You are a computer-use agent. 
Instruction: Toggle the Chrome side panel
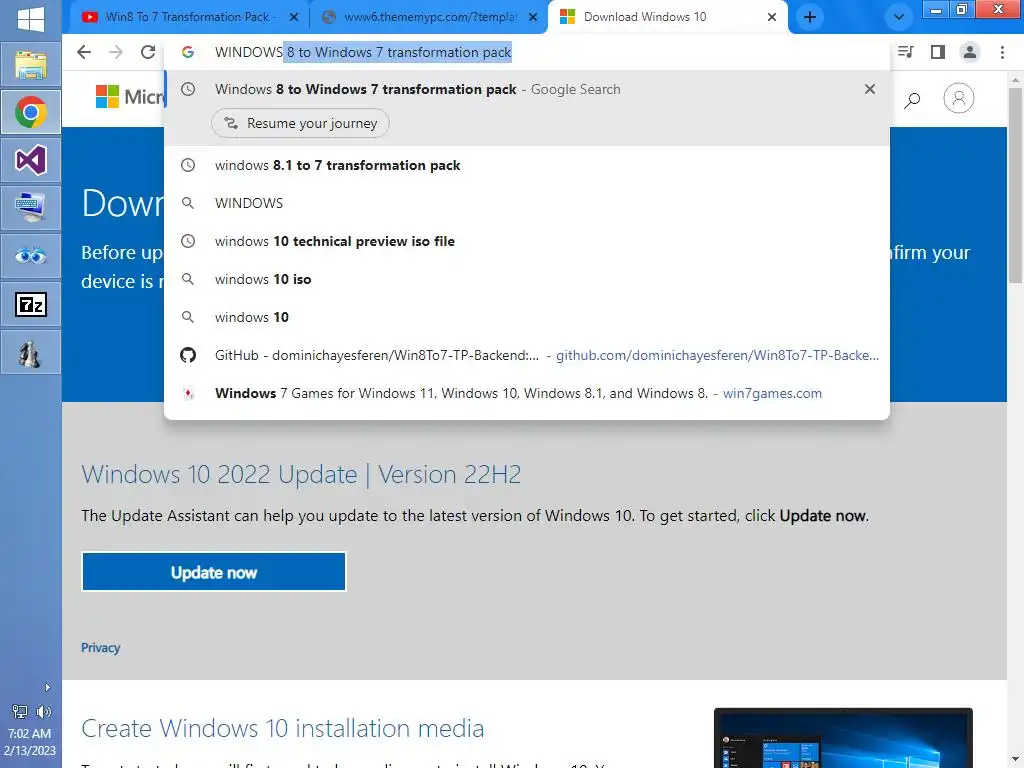tap(938, 52)
